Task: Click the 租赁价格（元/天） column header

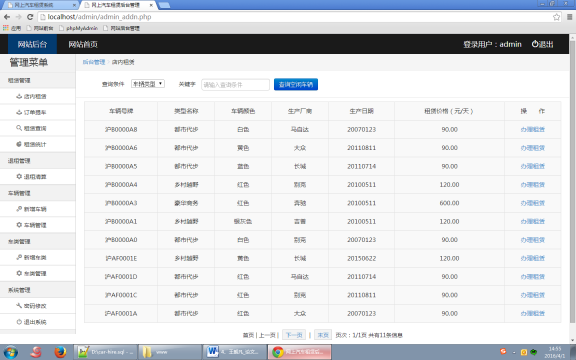Action: pos(449,111)
